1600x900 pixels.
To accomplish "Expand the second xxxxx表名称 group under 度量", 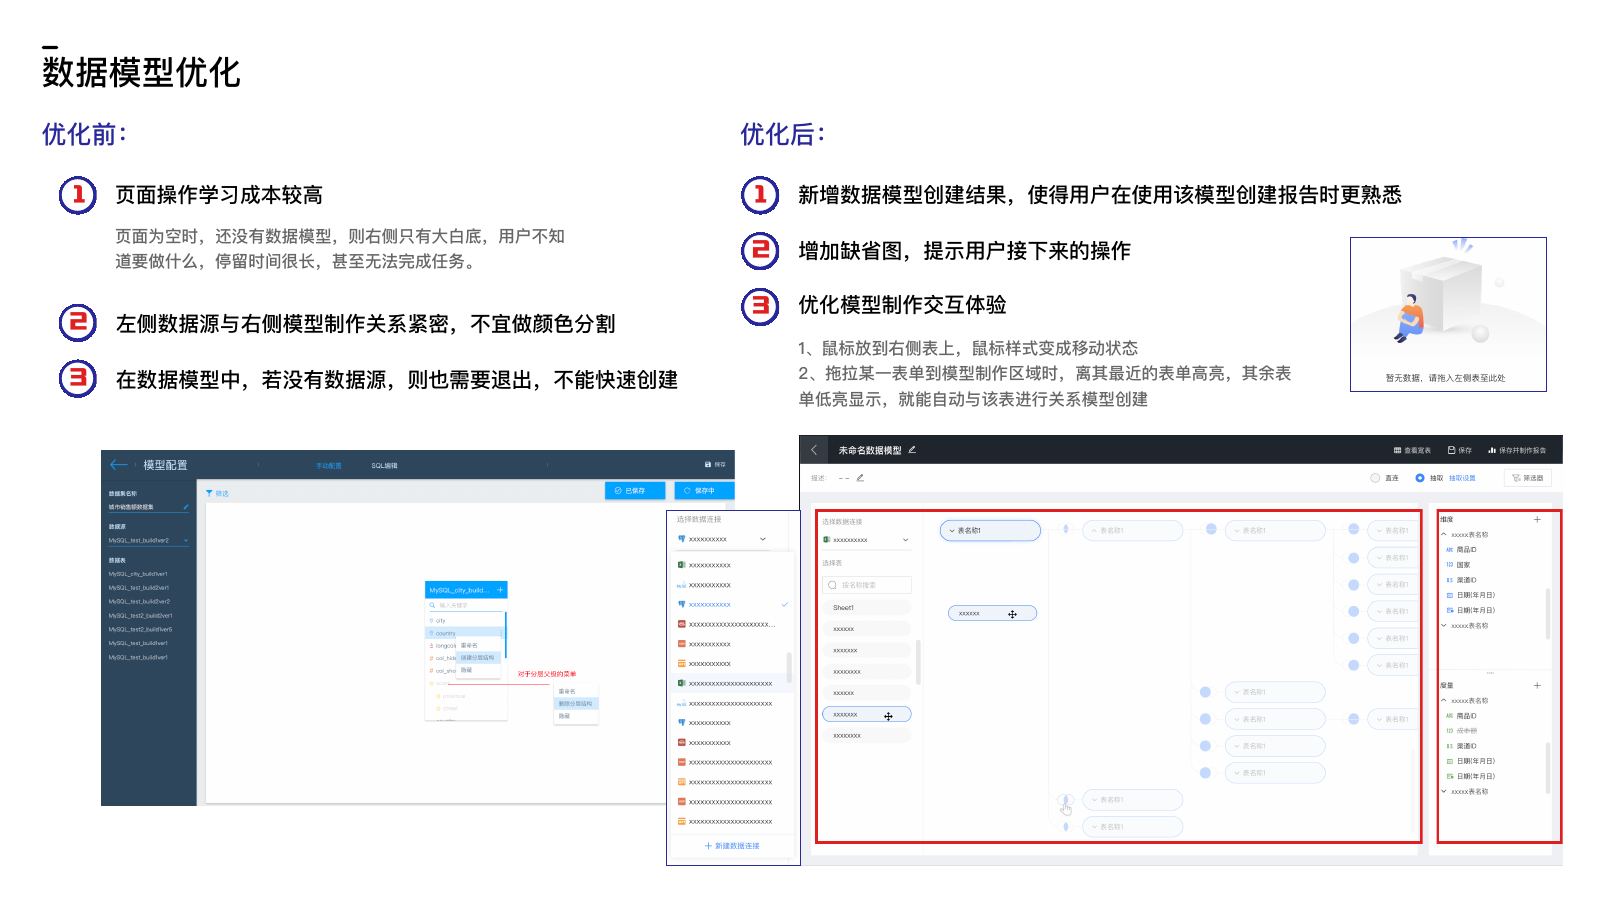I will tap(1444, 791).
